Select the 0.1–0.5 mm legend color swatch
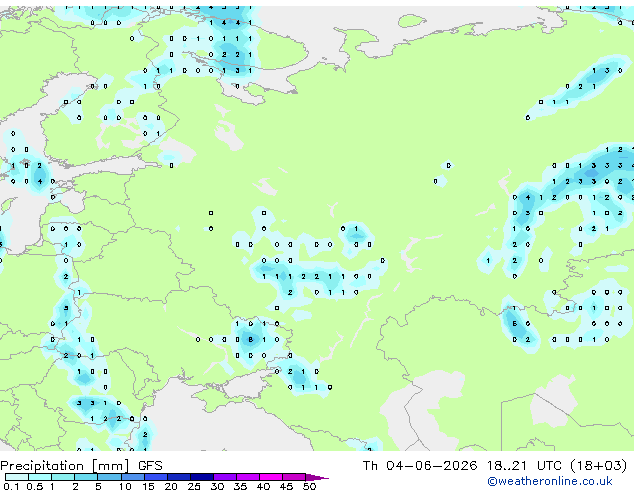The width and height of the screenshot is (634, 490). [x=17, y=477]
